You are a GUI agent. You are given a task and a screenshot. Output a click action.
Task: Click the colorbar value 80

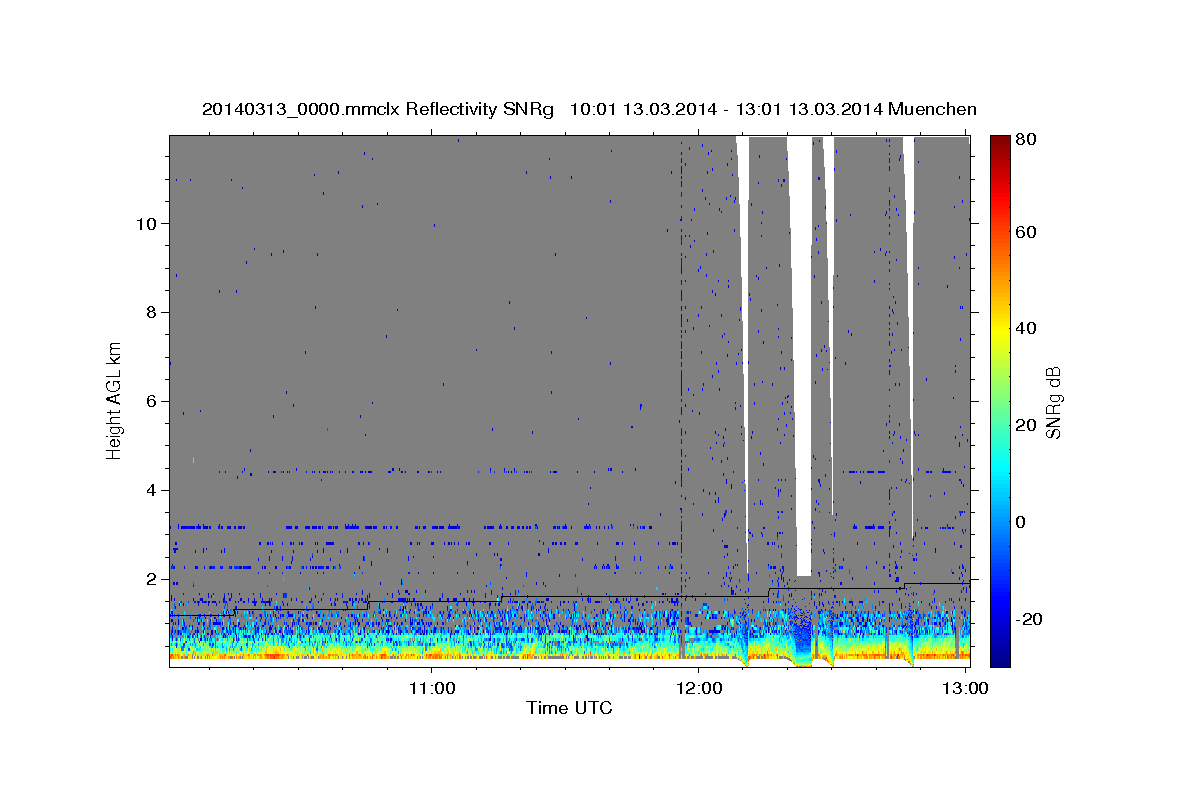pyautogui.click(x=1025, y=139)
